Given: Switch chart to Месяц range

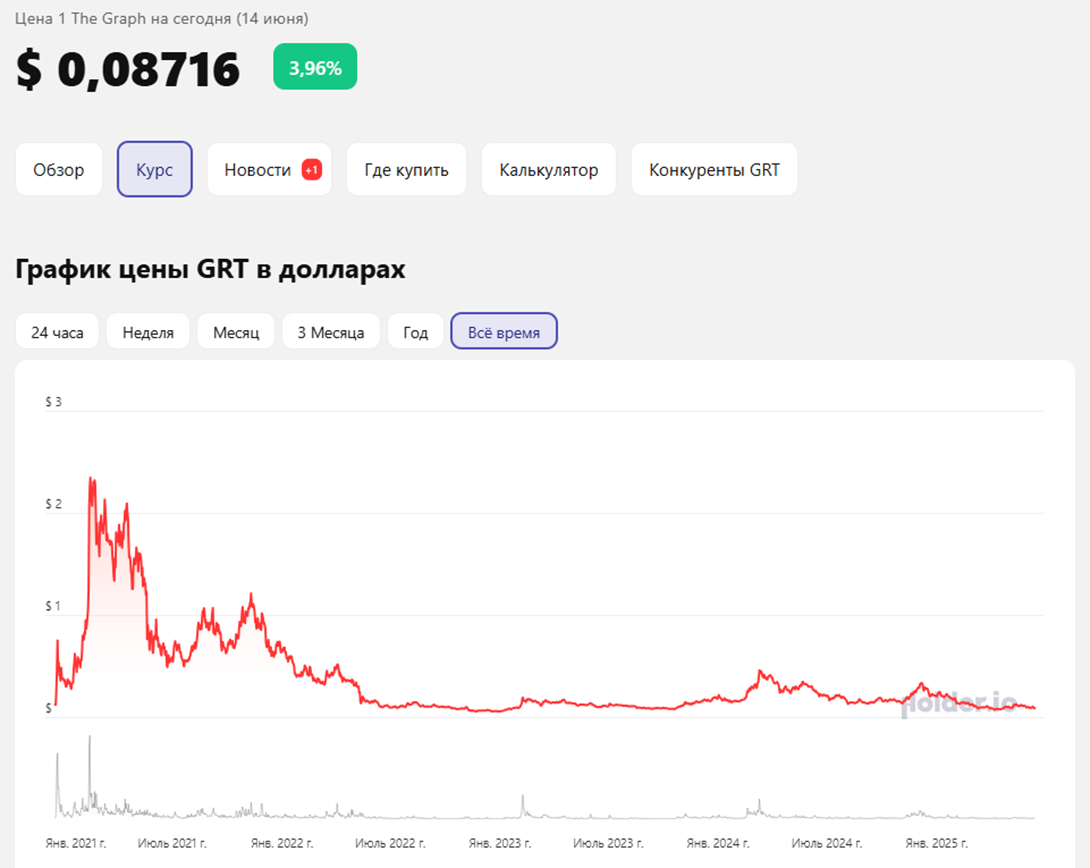Looking at the screenshot, I should 236,332.
